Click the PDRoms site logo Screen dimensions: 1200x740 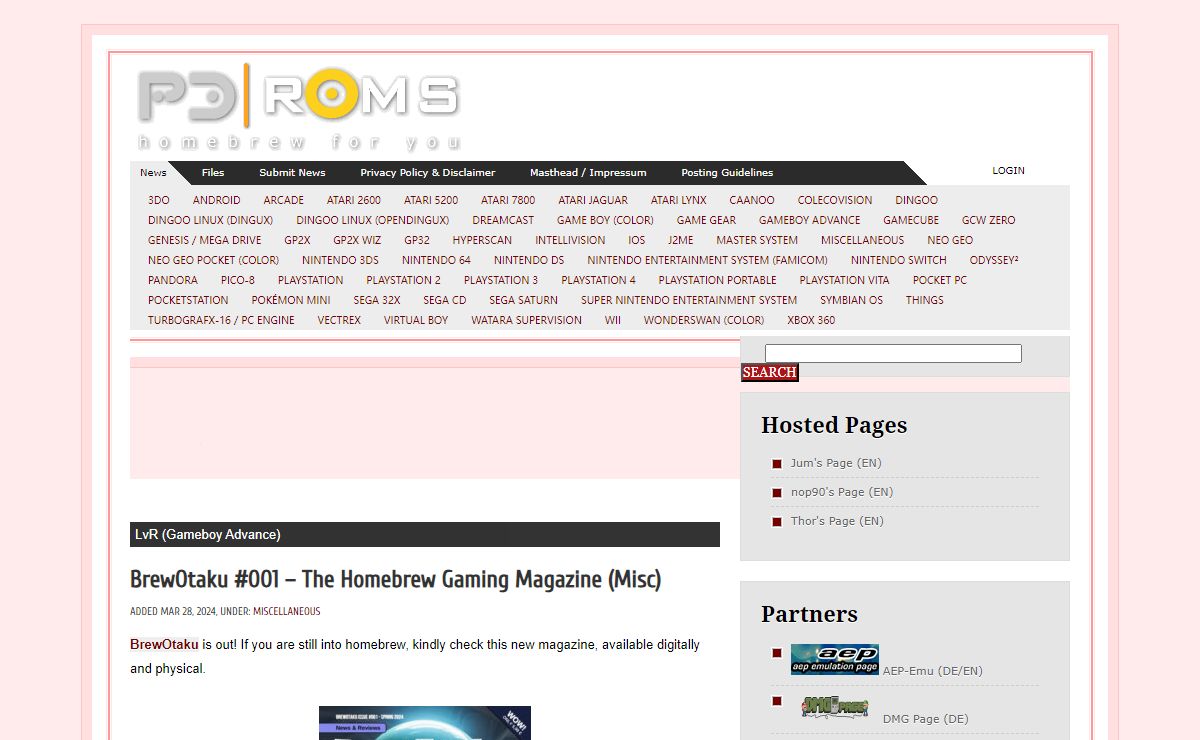(298, 106)
